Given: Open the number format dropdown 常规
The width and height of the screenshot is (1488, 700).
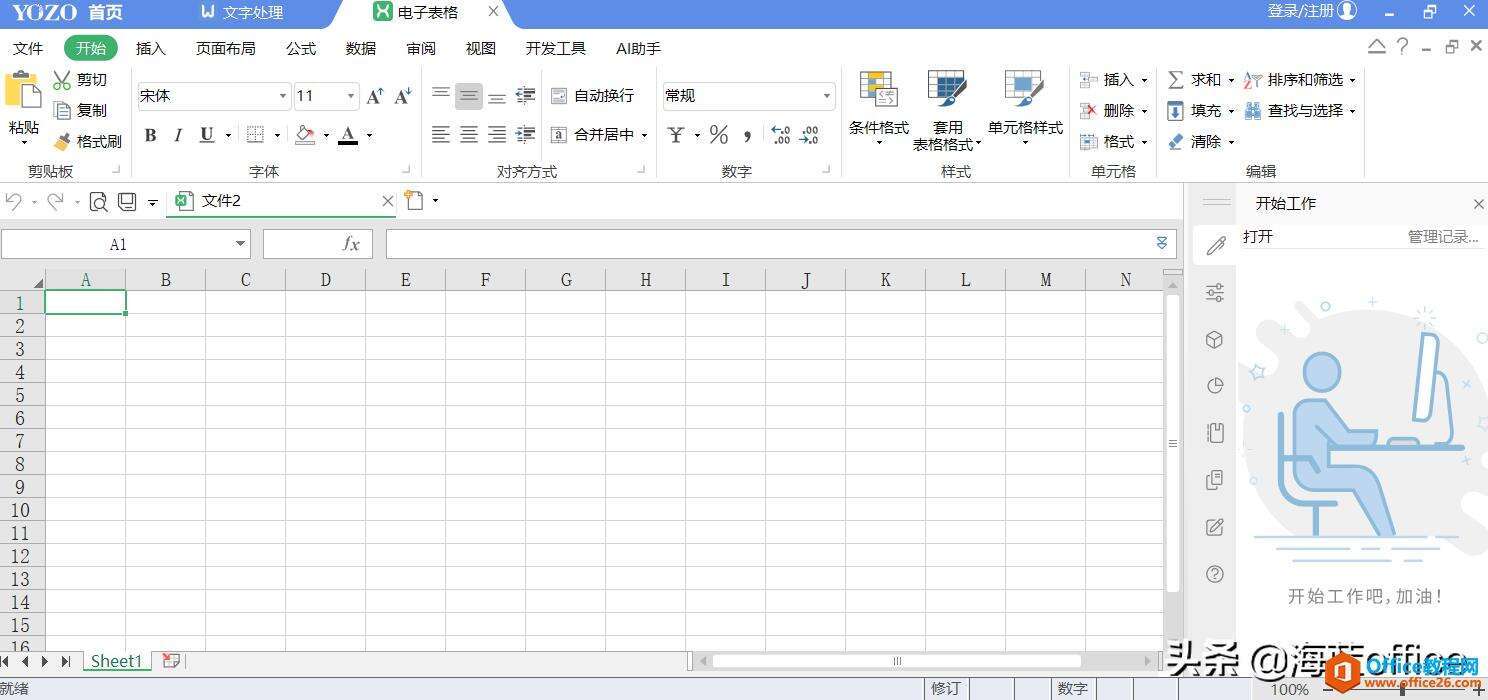Looking at the screenshot, I should tap(827, 96).
